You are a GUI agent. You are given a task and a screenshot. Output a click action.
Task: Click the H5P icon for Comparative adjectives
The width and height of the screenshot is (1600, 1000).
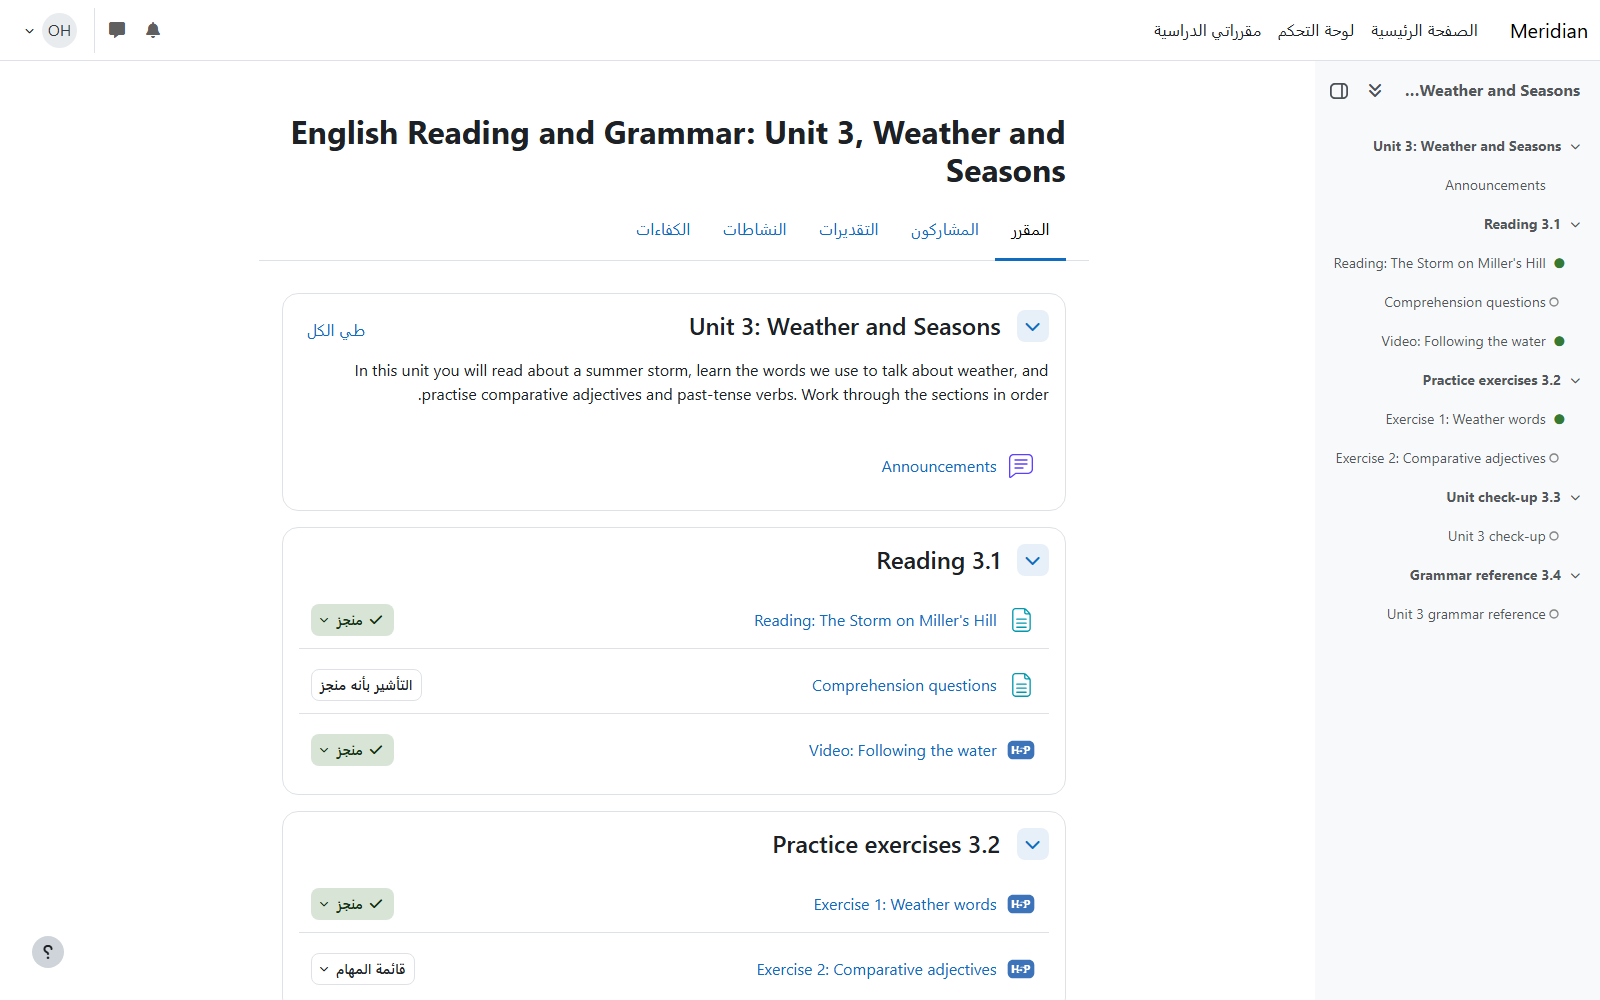tap(1021, 969)
